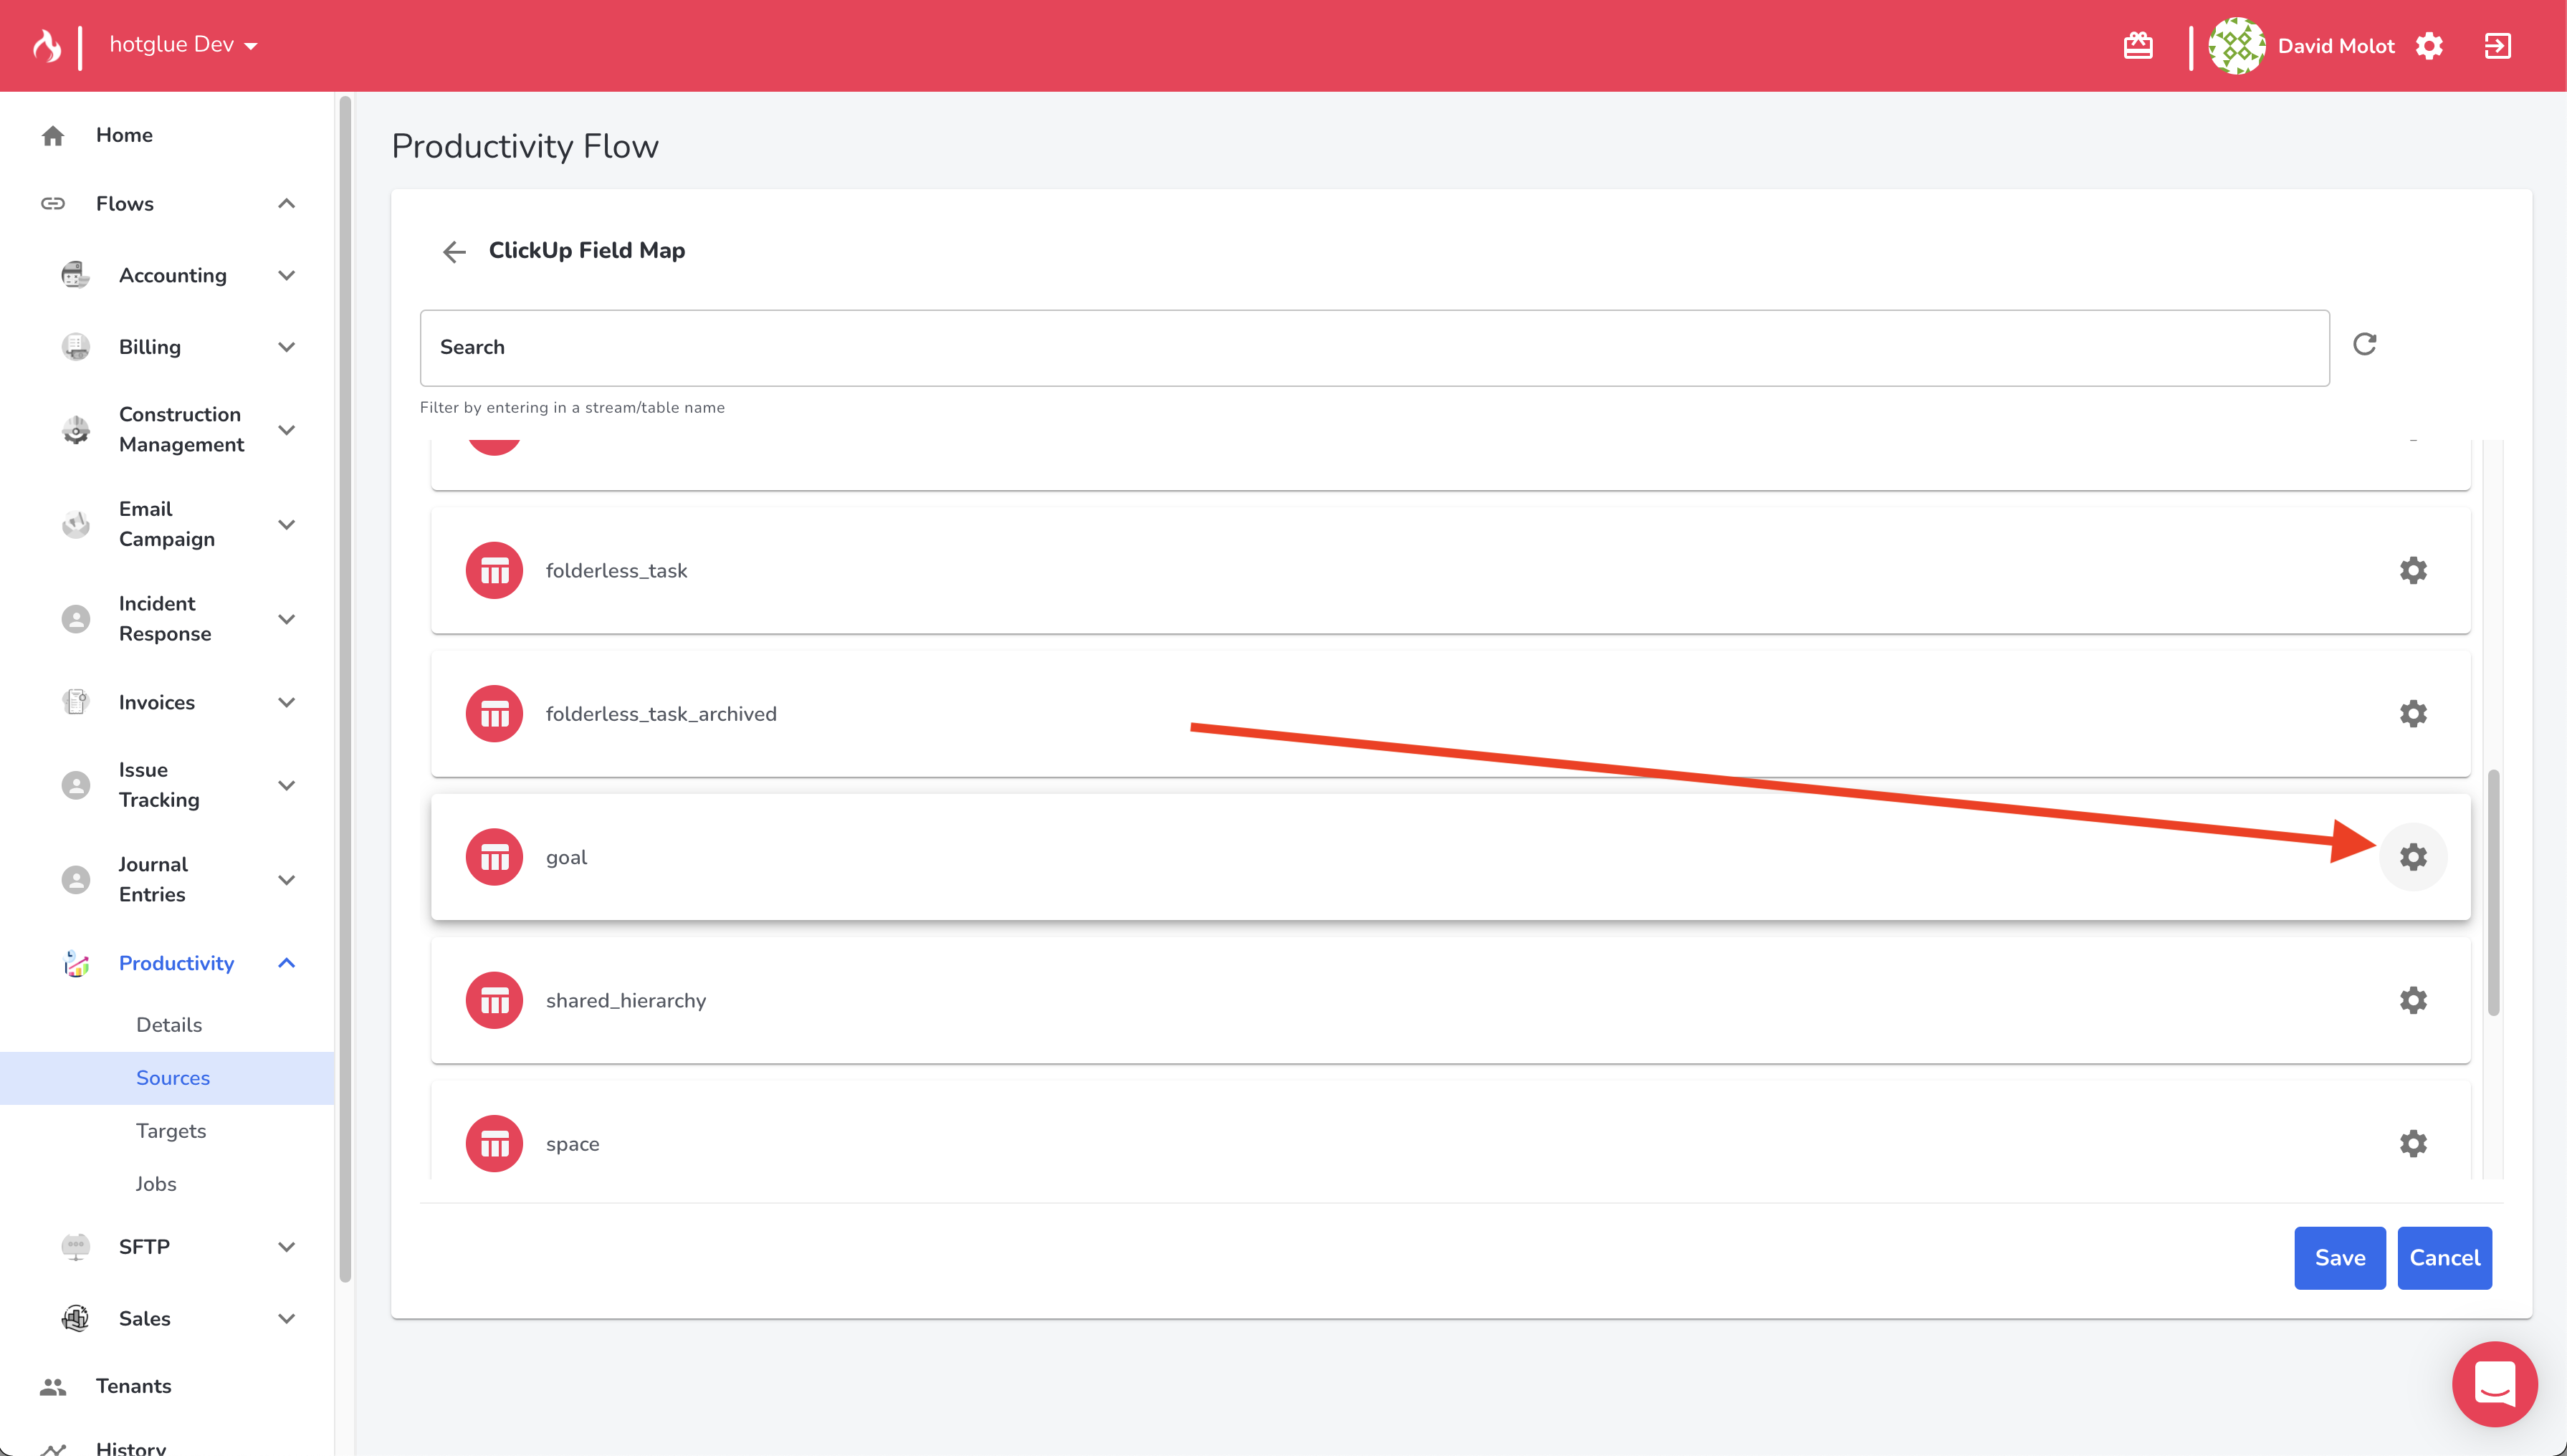Expand the Accounting flow section
Image resolution: width=2567 pixels, height=1456 pixels.
[x=286, y=275]
